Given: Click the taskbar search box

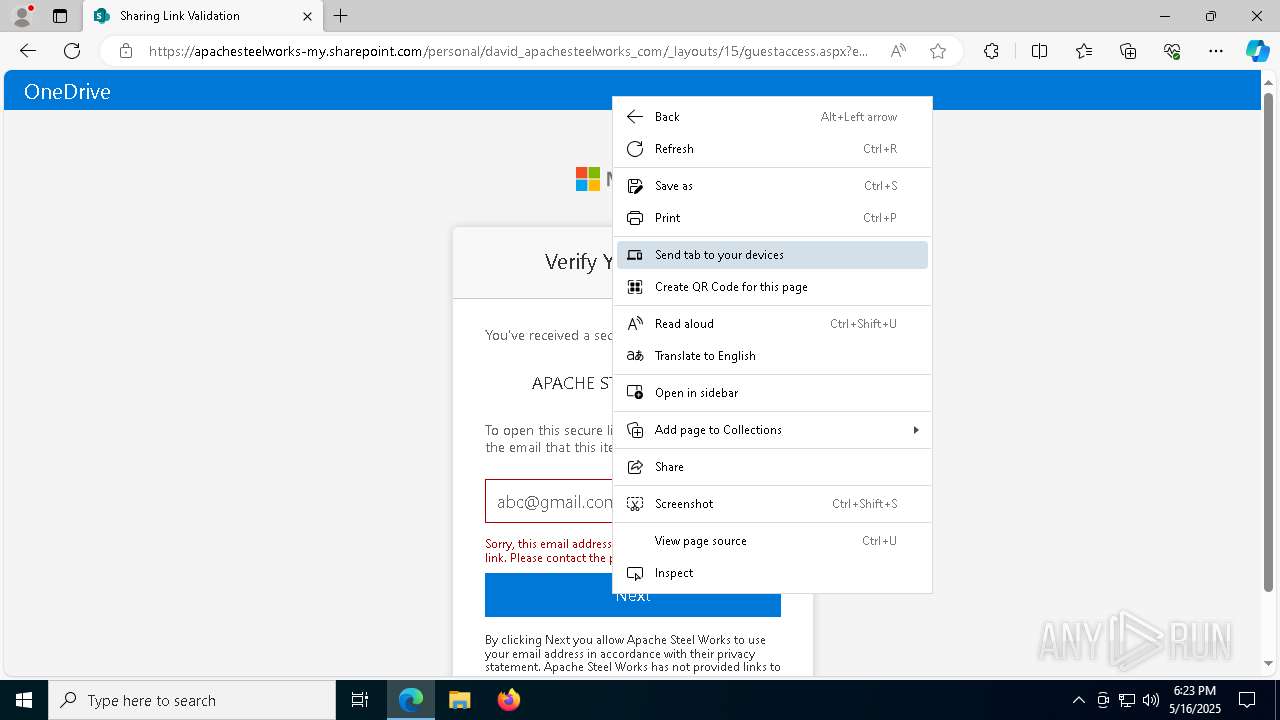Looking at the screenshot, I should tap(192, 700).
